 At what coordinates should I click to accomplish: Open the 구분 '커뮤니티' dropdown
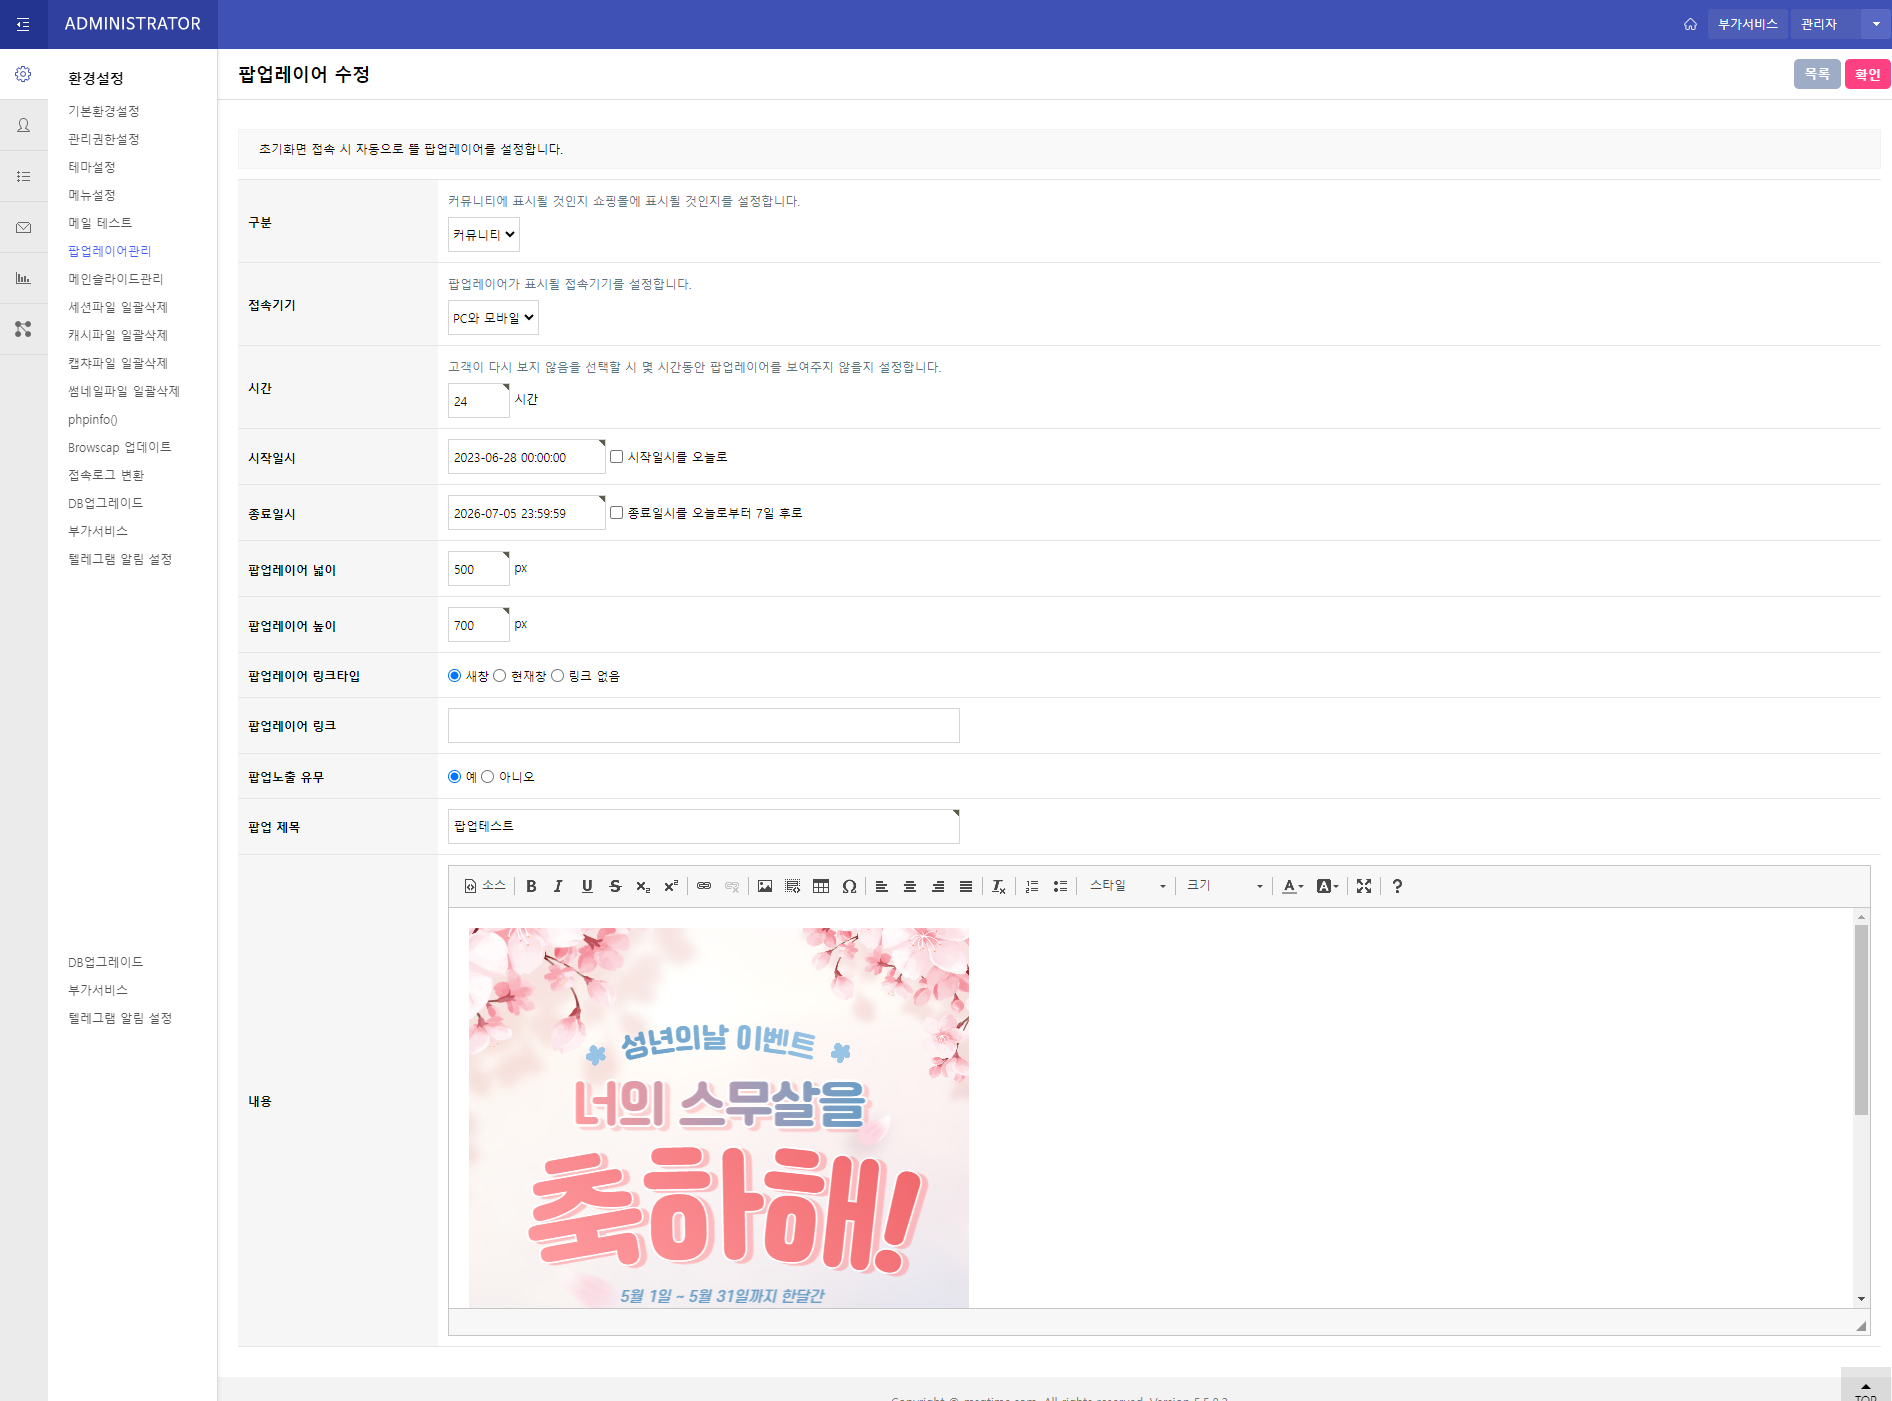484,235
